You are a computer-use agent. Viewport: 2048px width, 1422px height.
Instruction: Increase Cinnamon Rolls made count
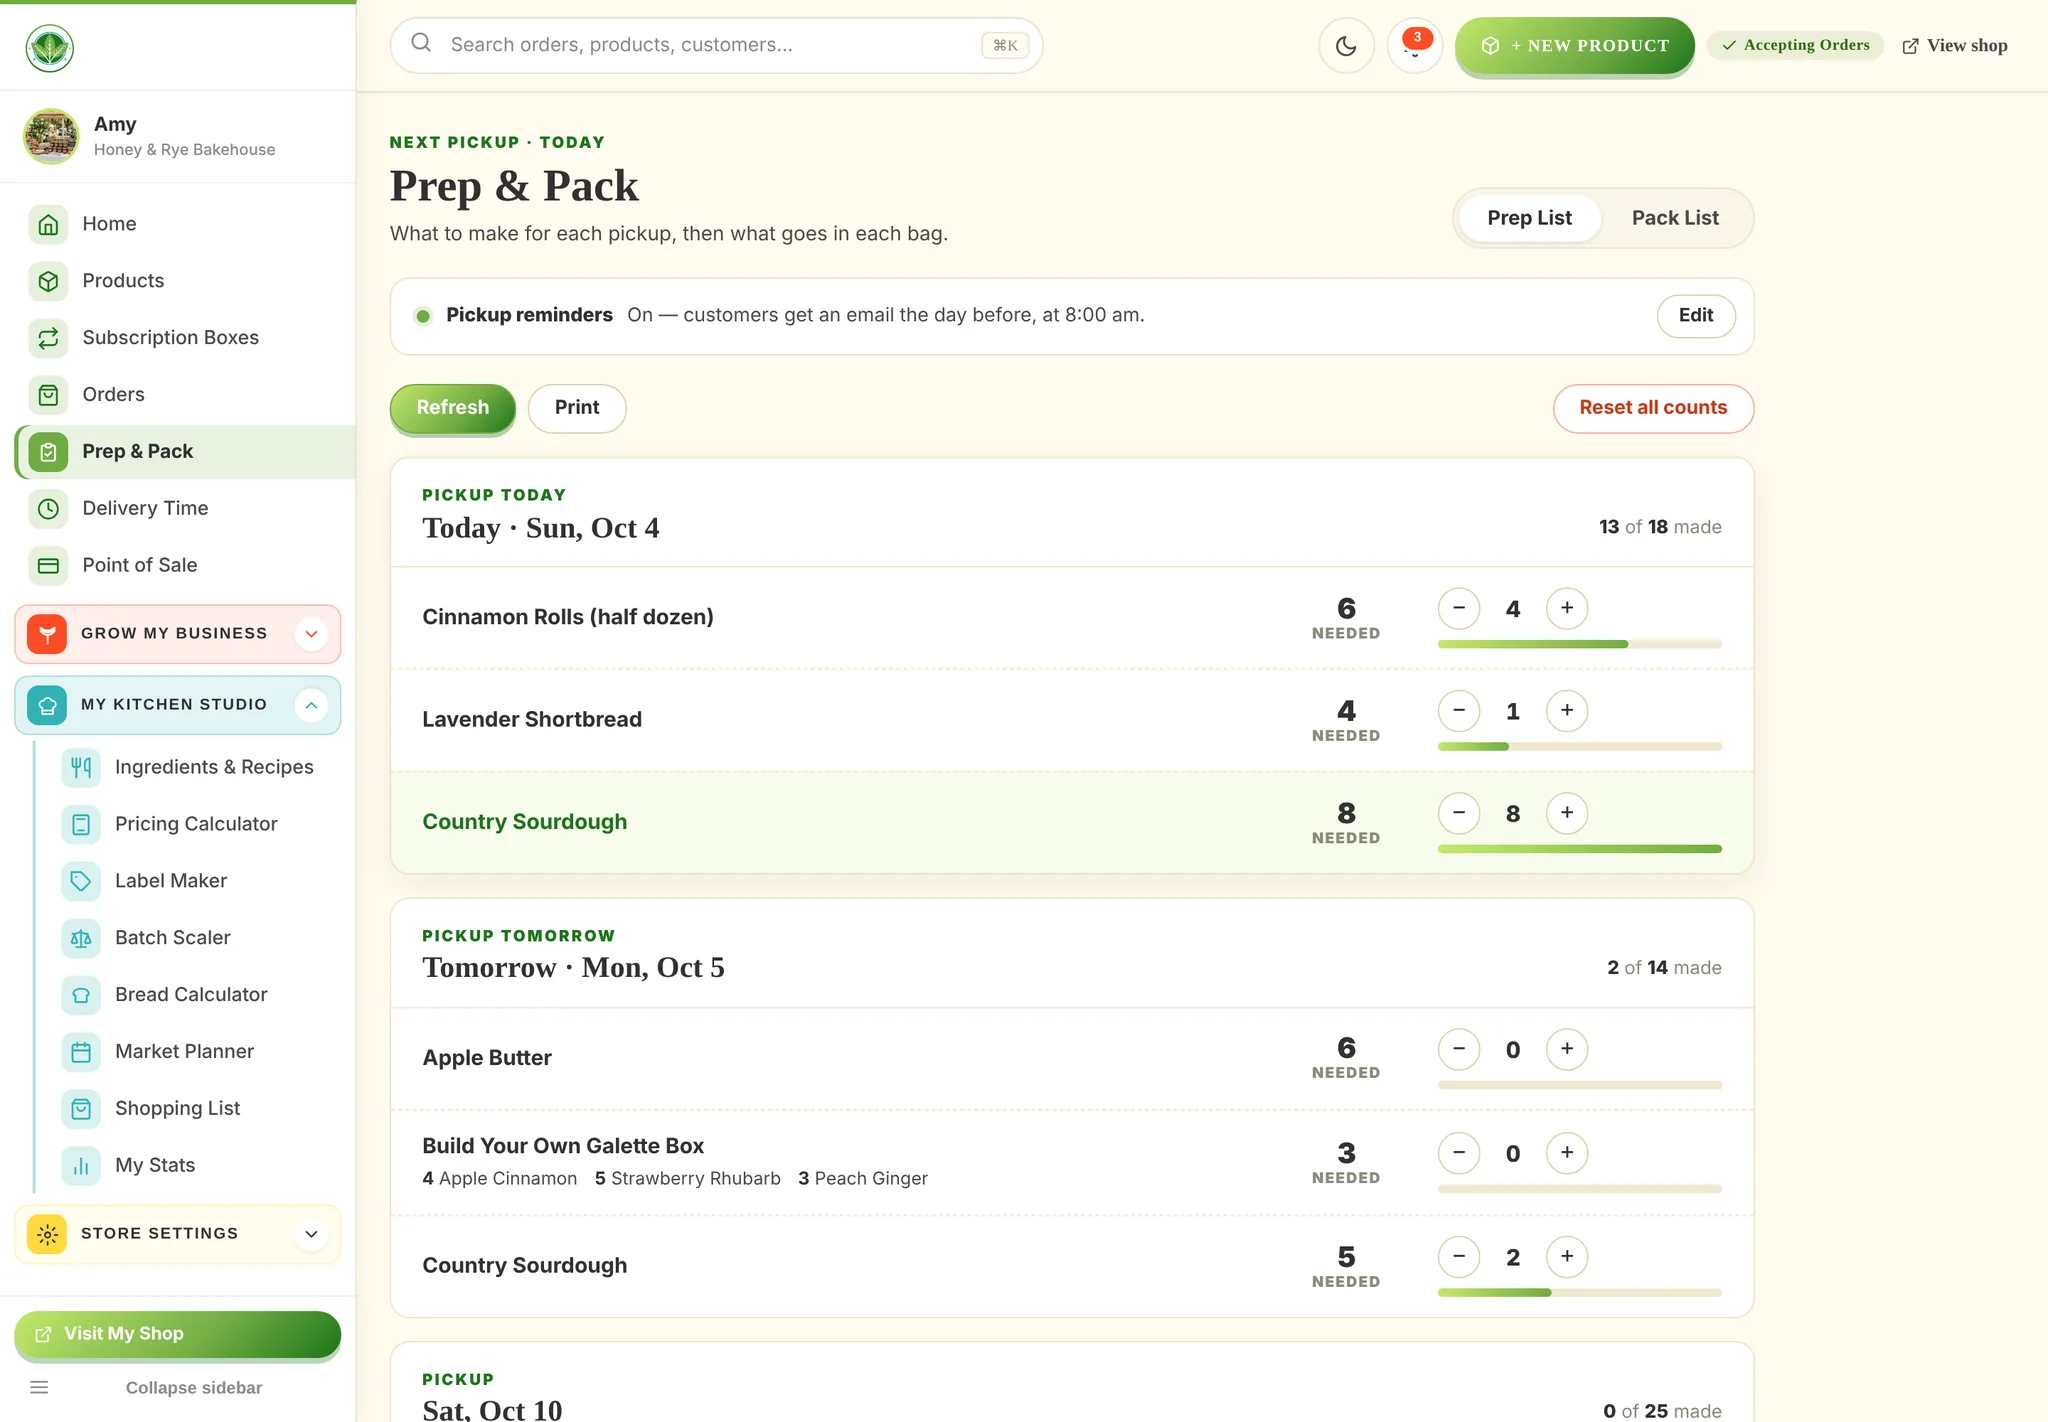click(1567, 608)
